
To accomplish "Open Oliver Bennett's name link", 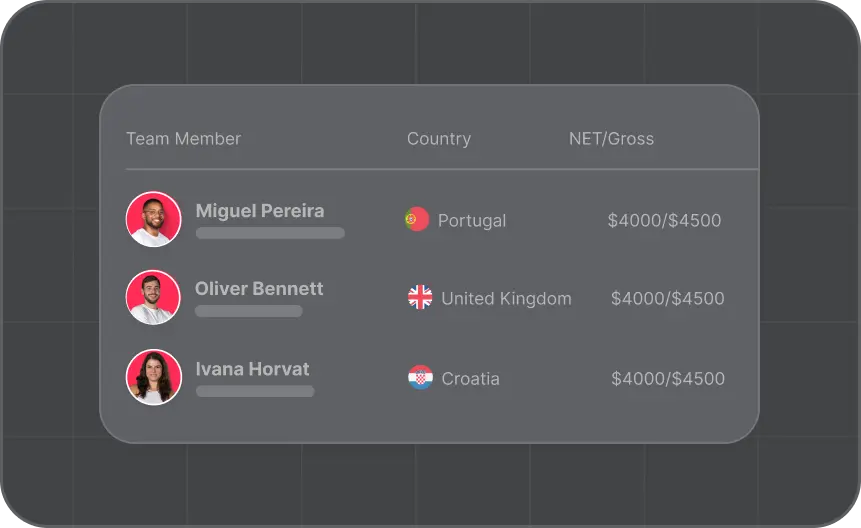I will pyautogui.click(x=259, y=289).
